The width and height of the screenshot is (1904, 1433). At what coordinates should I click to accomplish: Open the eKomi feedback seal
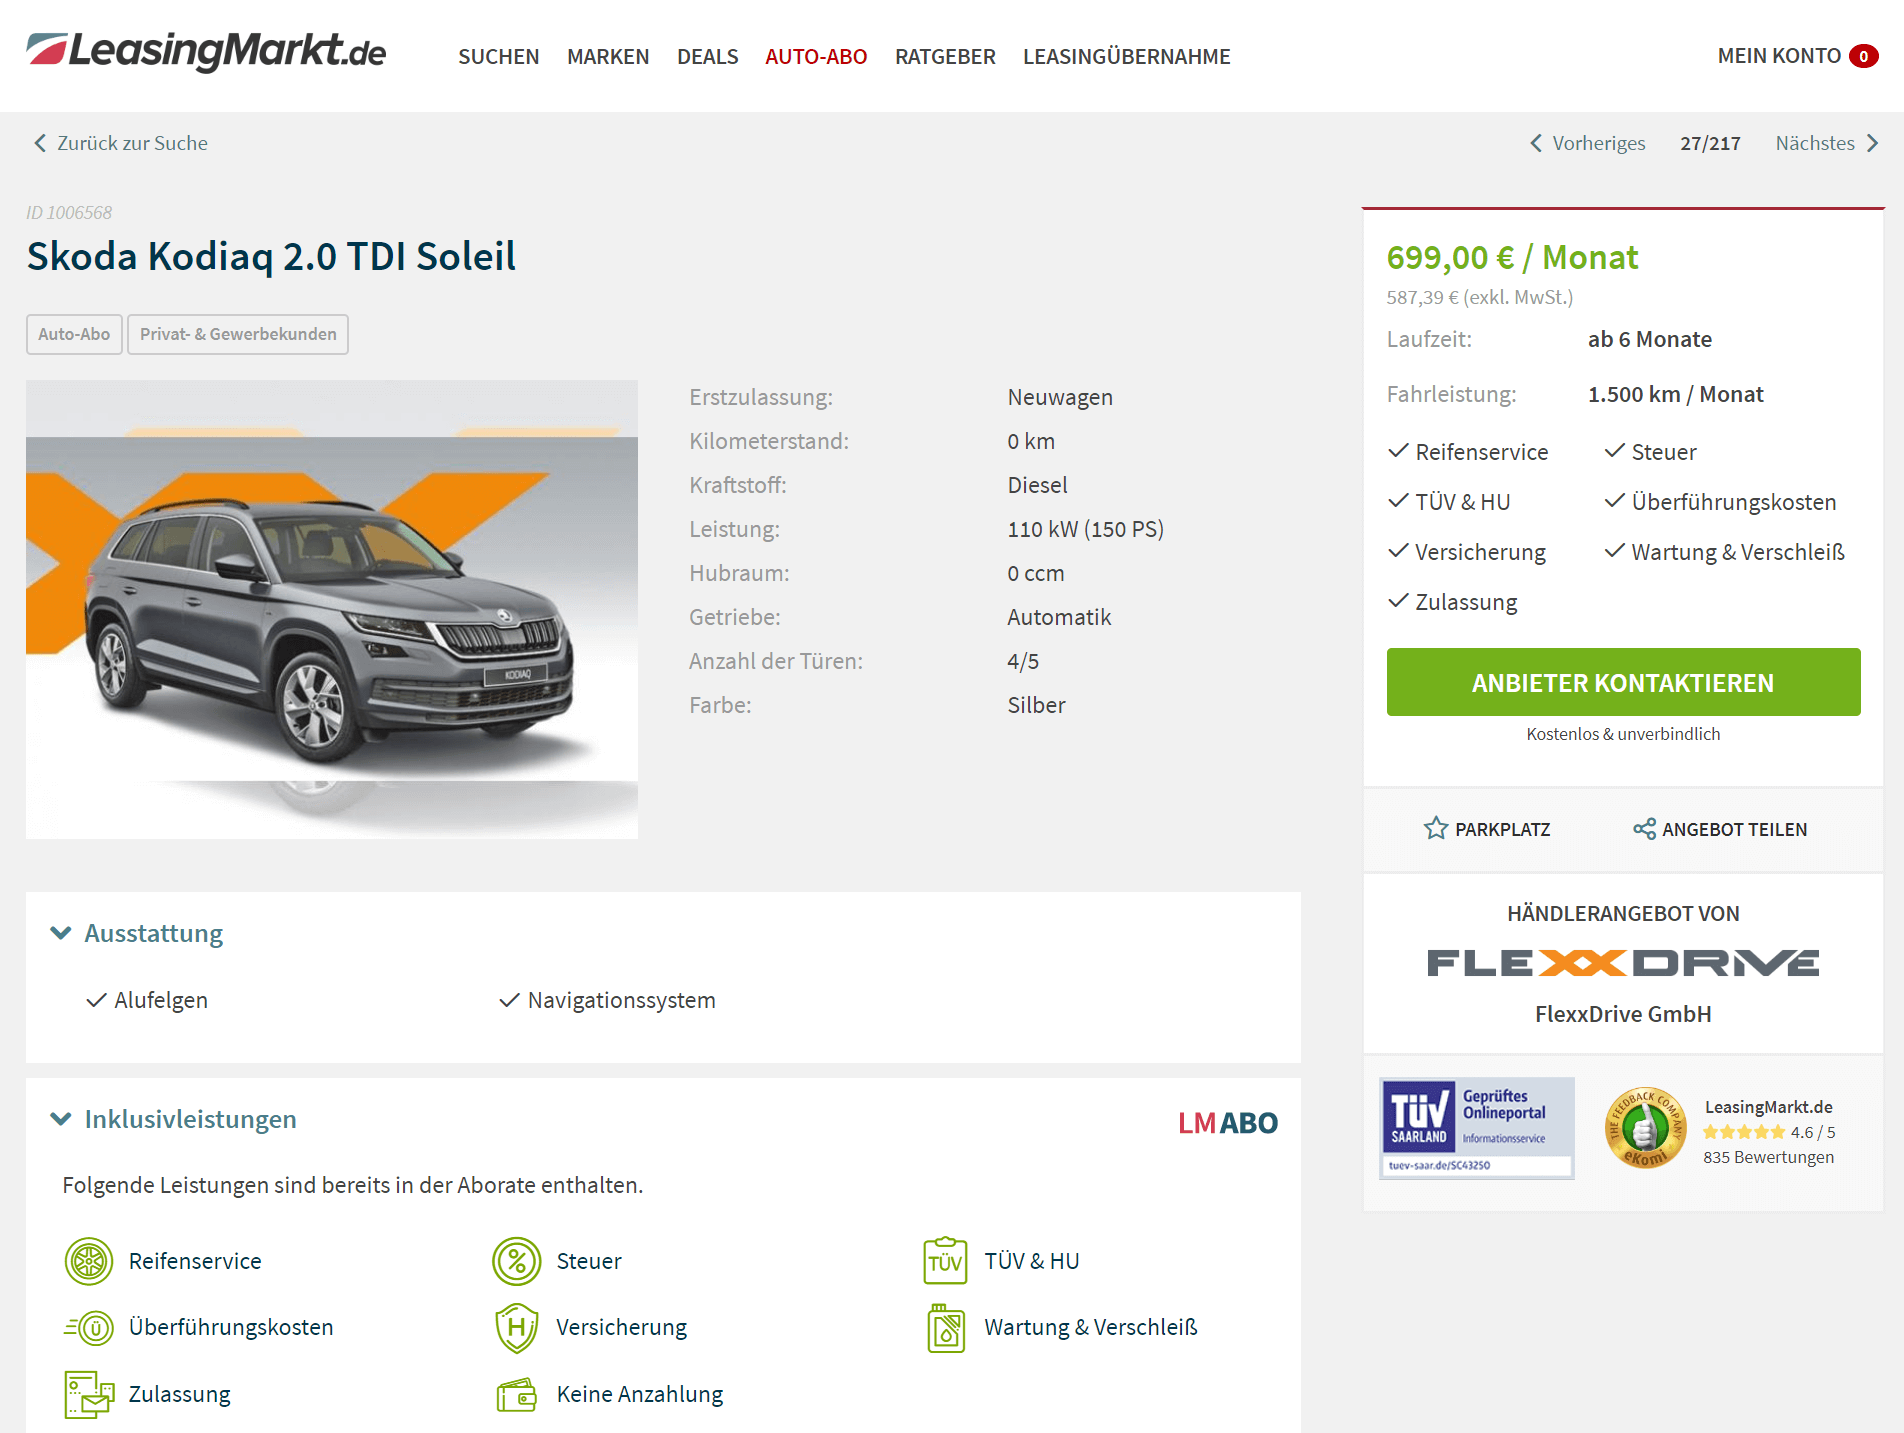point(1645,1128)
